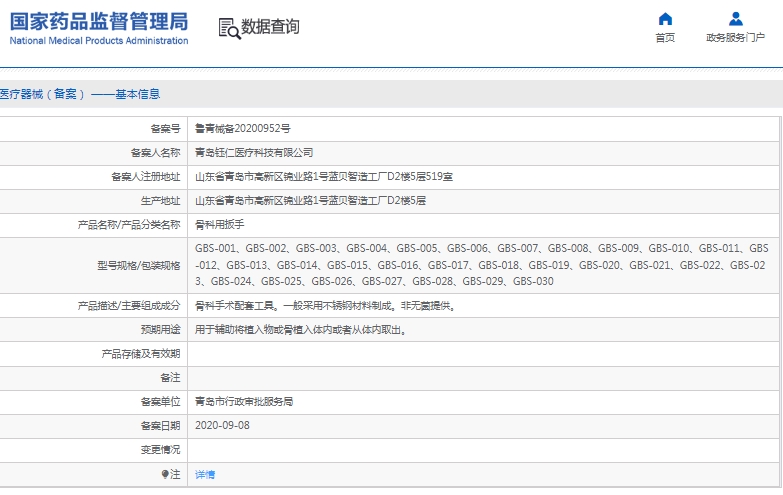This screenshot has width=783, height=495.
Task: Click the 产品名称/产品分类名称 label
Action: tap(129, 224)
